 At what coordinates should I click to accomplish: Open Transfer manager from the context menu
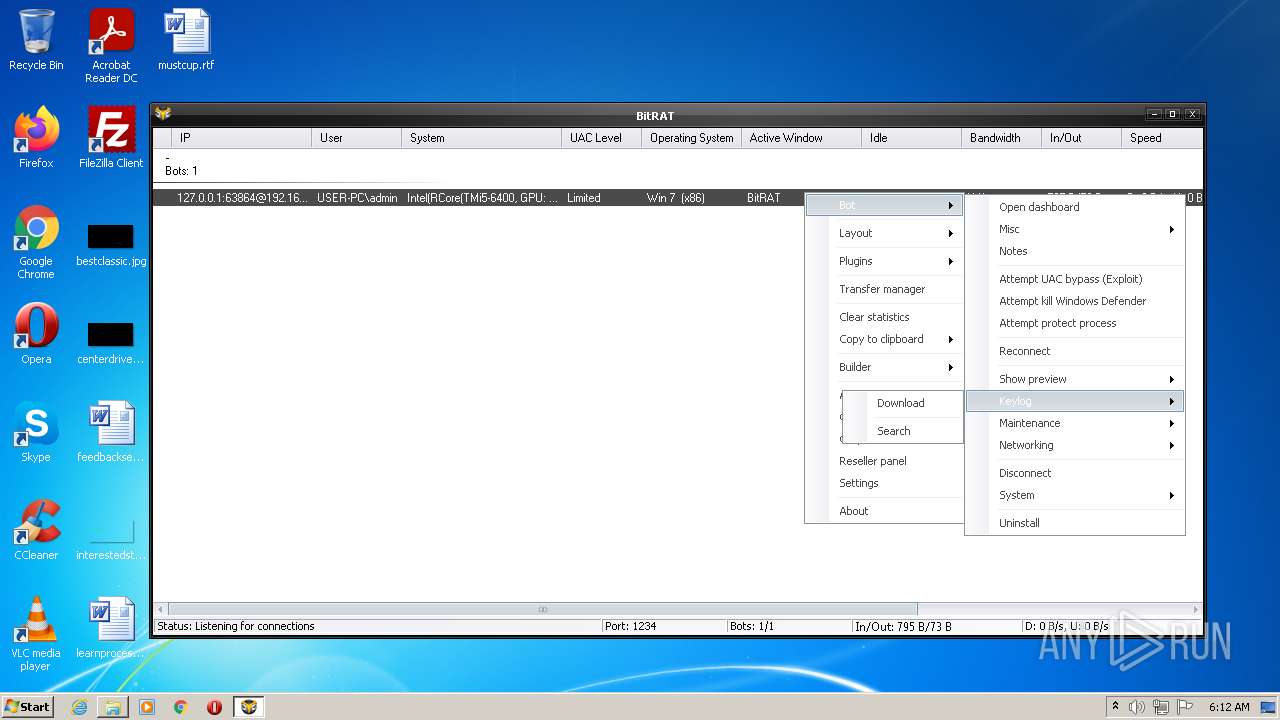tap(885, 289)
